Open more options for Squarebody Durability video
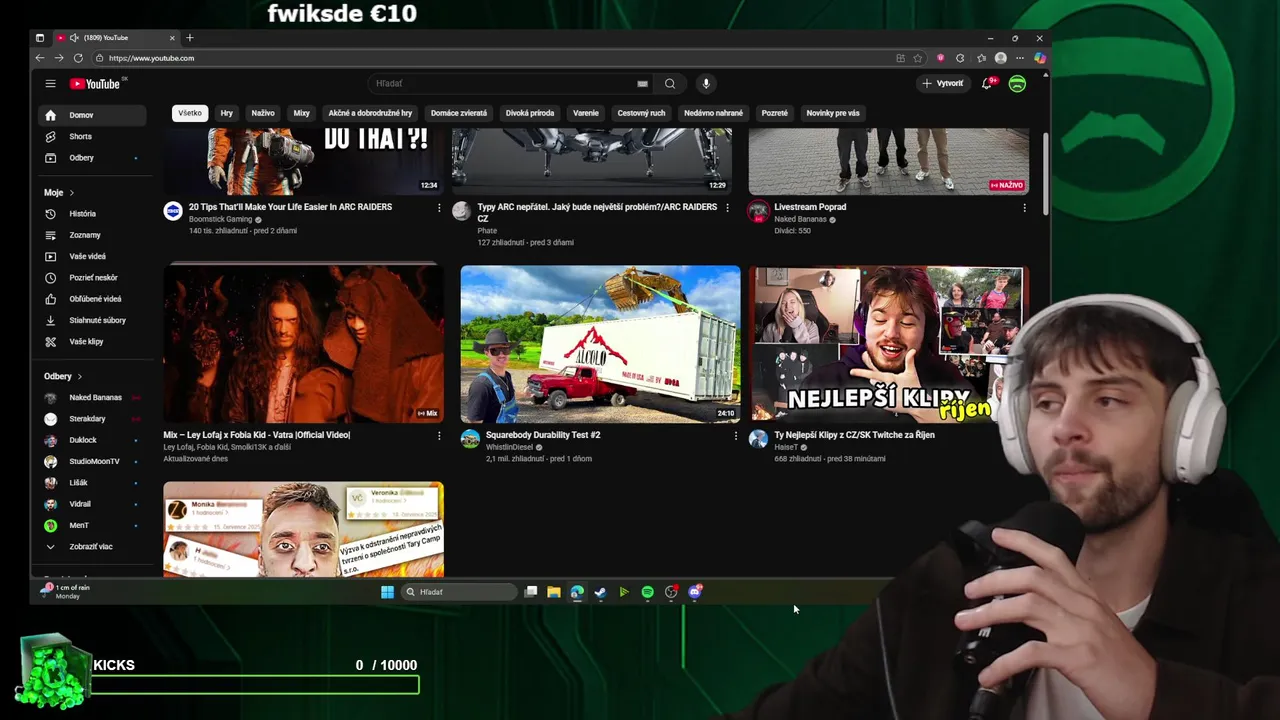This screenshot has width=1280, height=720. (x=735, y=436)
